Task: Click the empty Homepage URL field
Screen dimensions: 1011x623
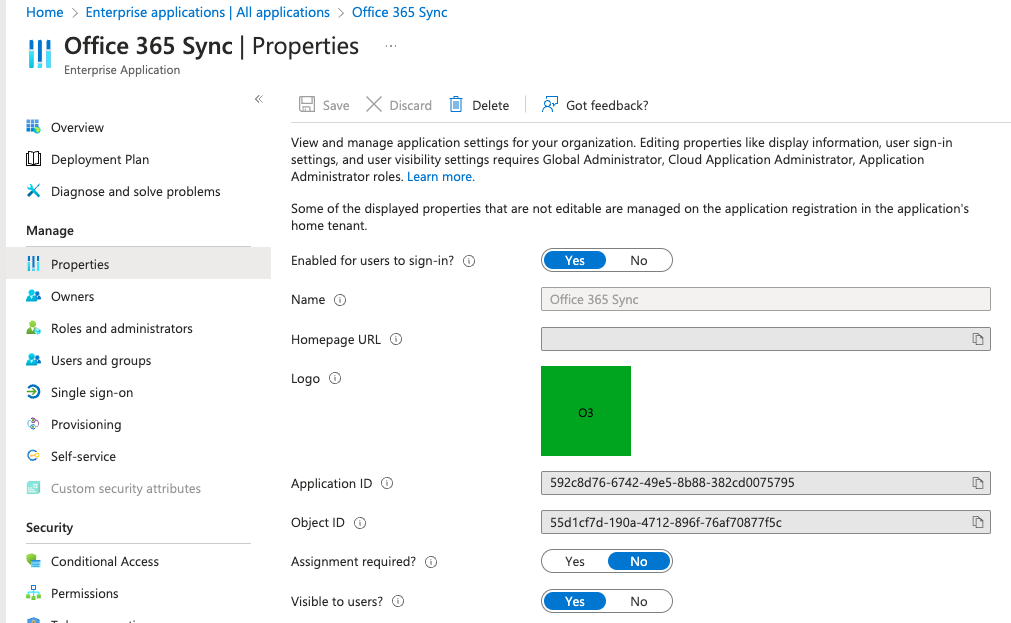Action: (x=765, y=339)
